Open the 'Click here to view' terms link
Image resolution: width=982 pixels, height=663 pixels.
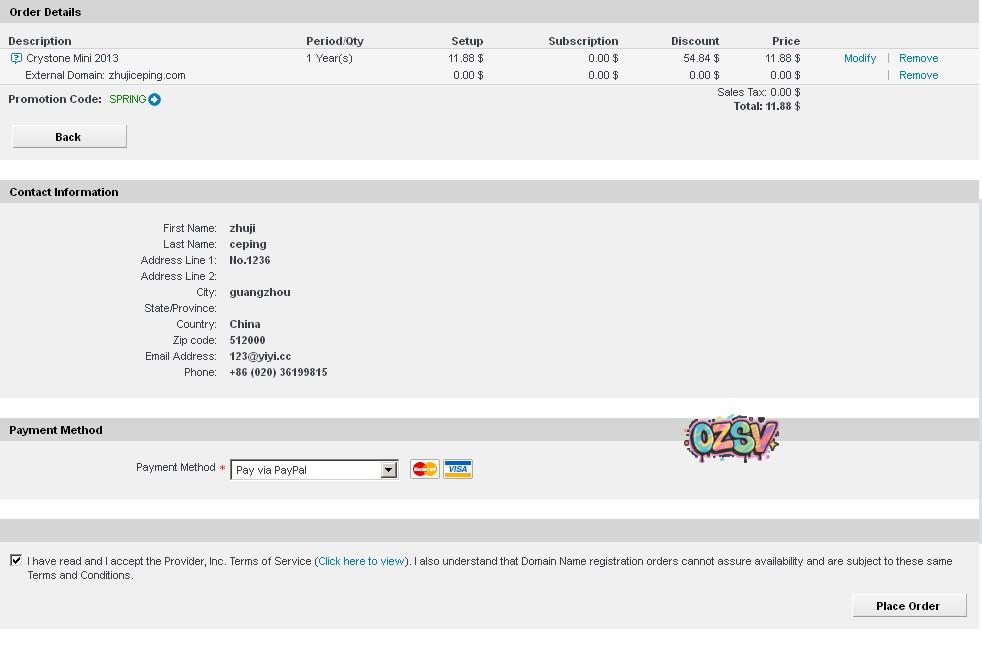tap(361, 561)
